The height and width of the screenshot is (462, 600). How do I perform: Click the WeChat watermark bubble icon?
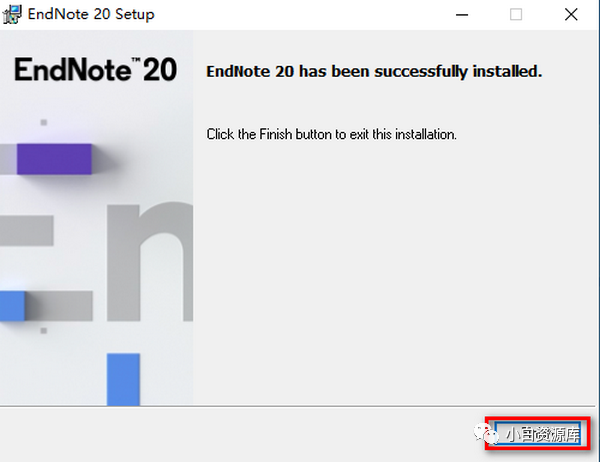pyautogui.click(x=486, y=433)
